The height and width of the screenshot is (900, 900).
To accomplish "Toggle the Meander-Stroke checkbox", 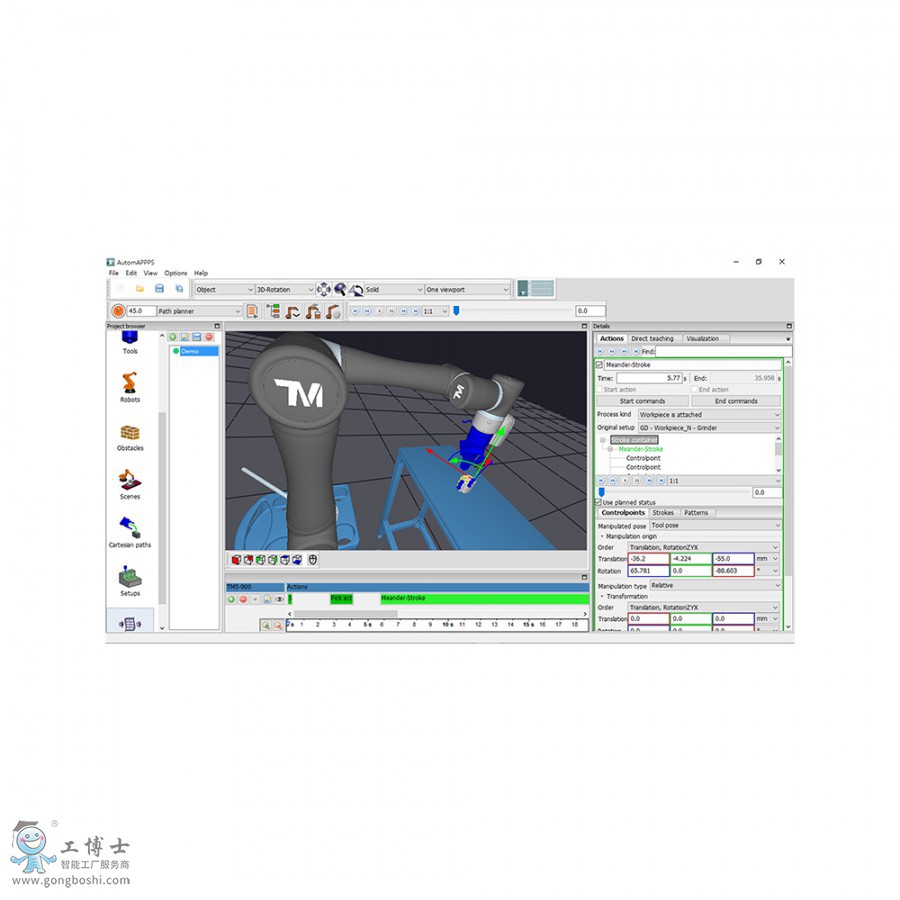I will 599,364.
